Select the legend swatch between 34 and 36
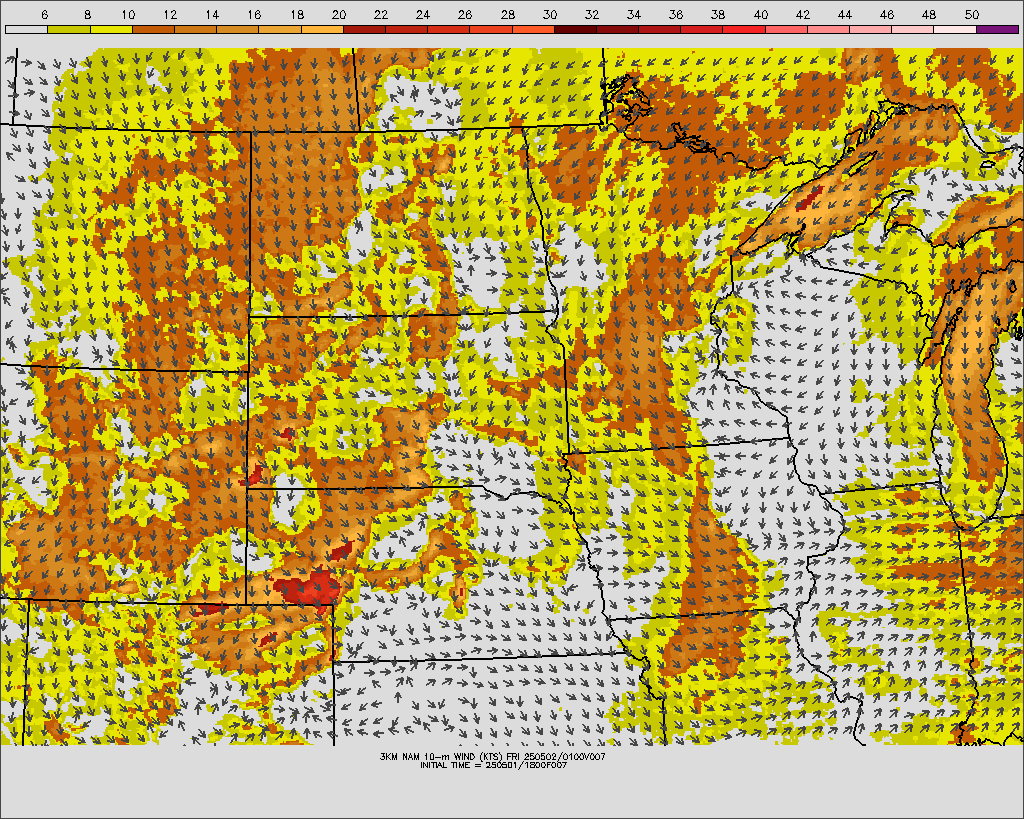1024x819 pixels. (660, 29)
